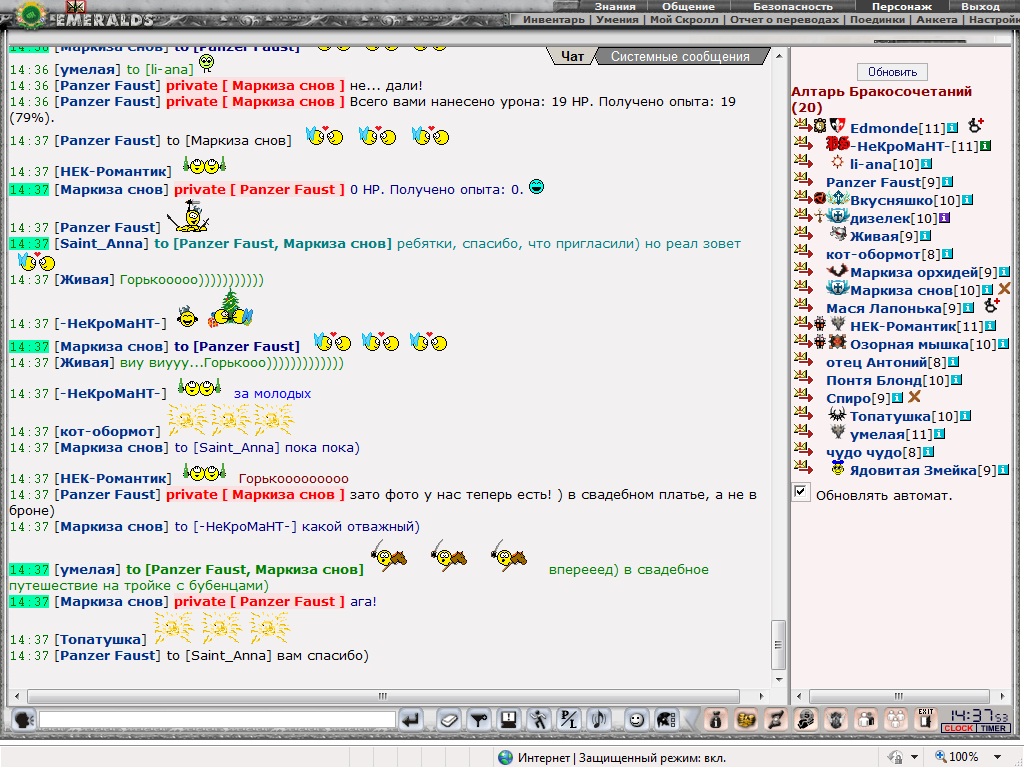Open the gold coins icon in bottom bar
The height and width of the screenshot is (768, 1024).
pyautogui.click(x=746, y=720)
